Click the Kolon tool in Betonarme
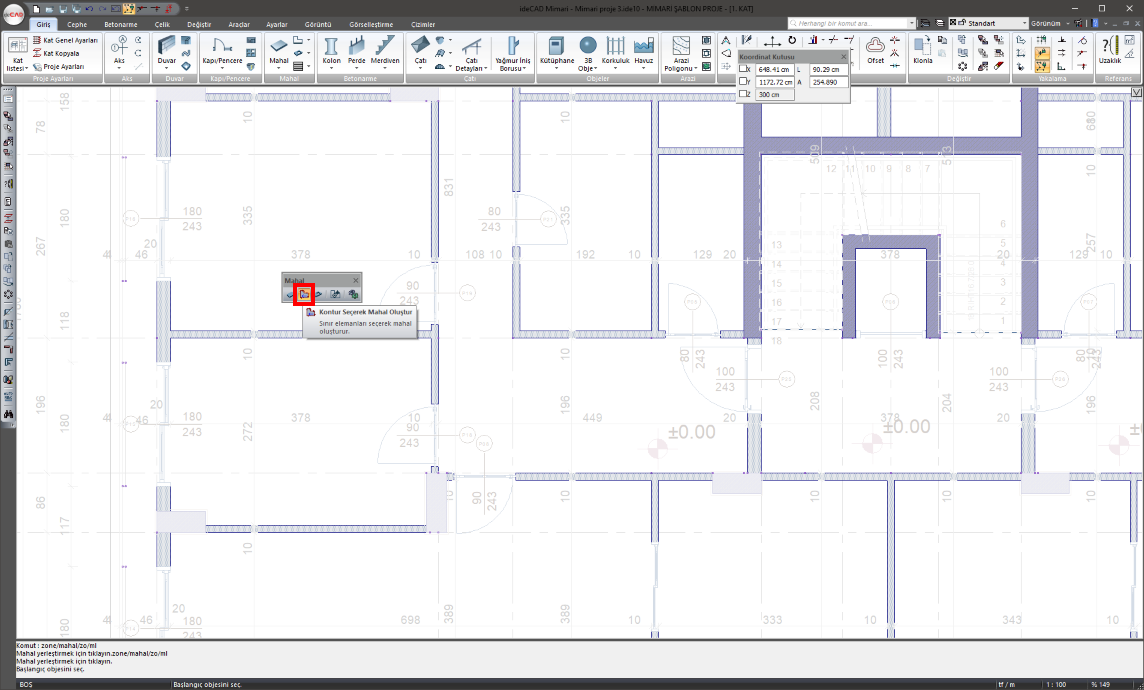The image size is (1144, 690). [331, 49]
